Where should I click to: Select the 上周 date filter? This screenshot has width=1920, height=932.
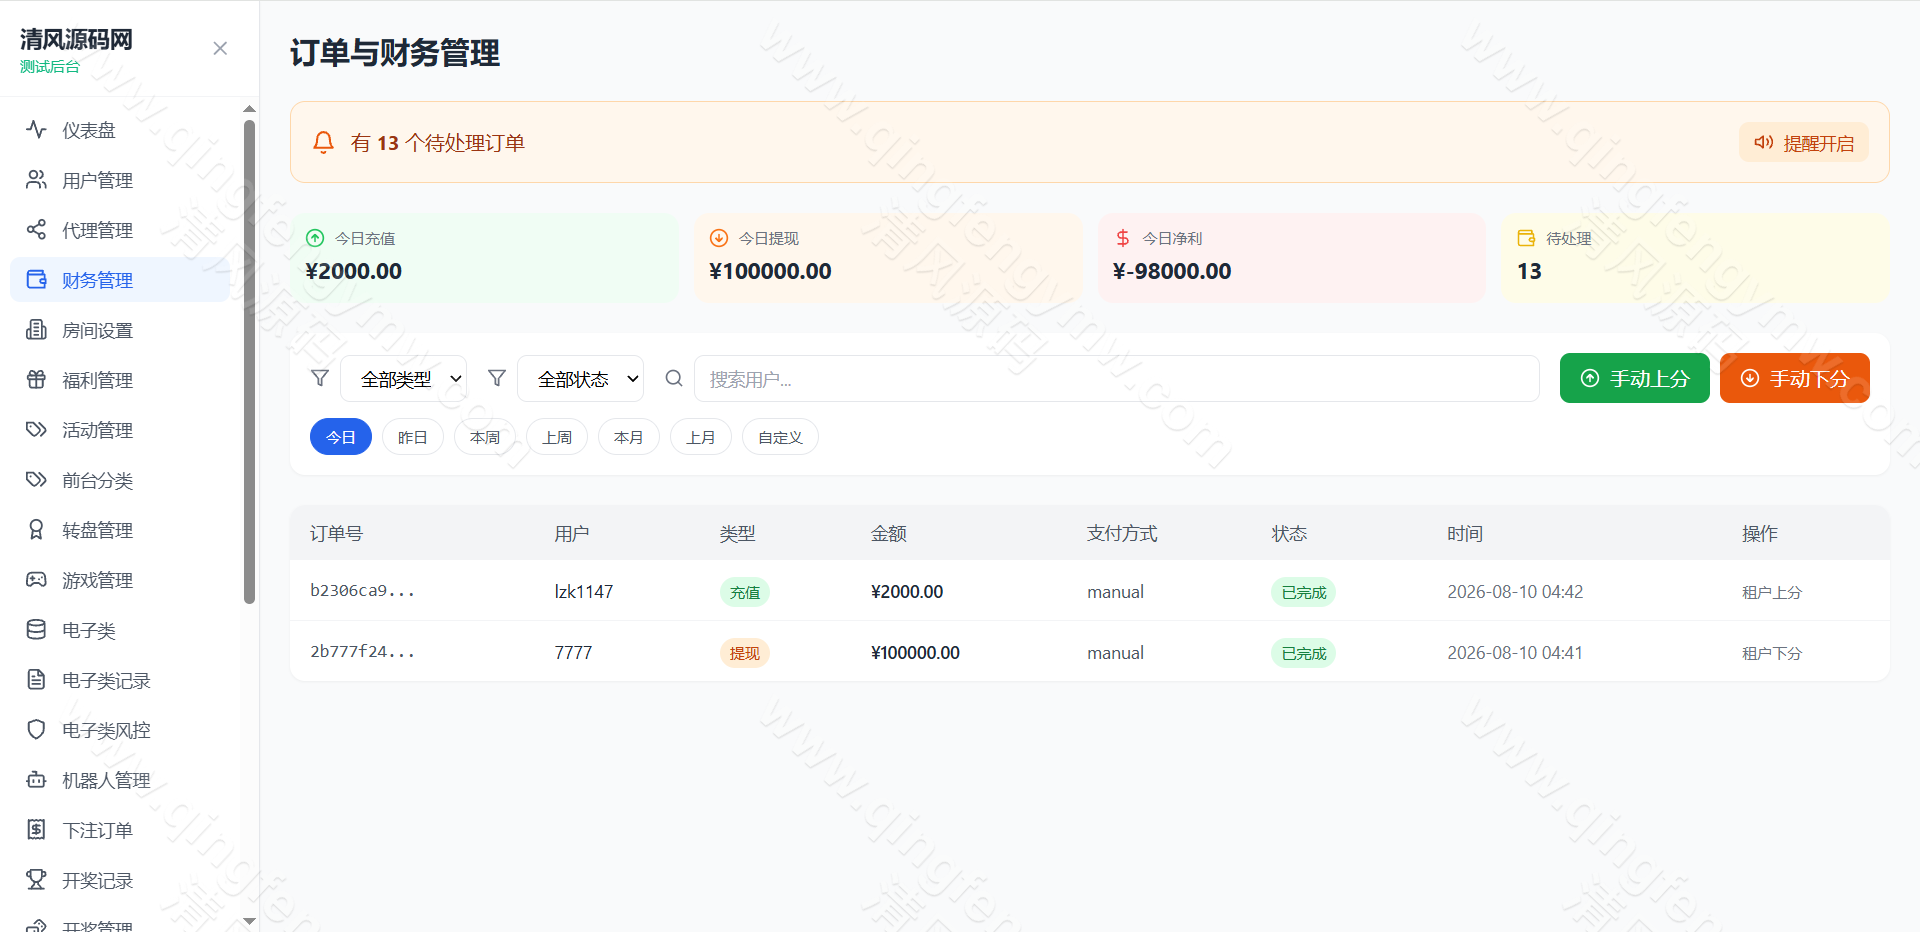557,437
